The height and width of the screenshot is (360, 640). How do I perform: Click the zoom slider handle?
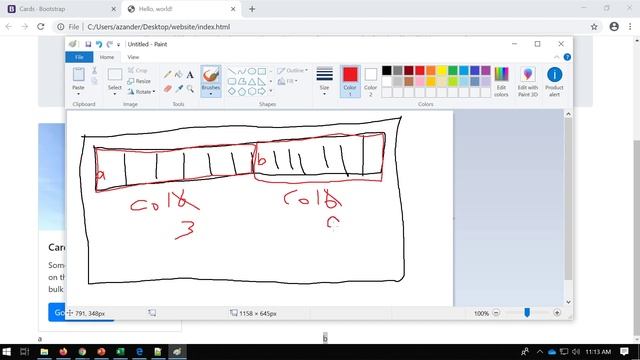pos(527,313)
